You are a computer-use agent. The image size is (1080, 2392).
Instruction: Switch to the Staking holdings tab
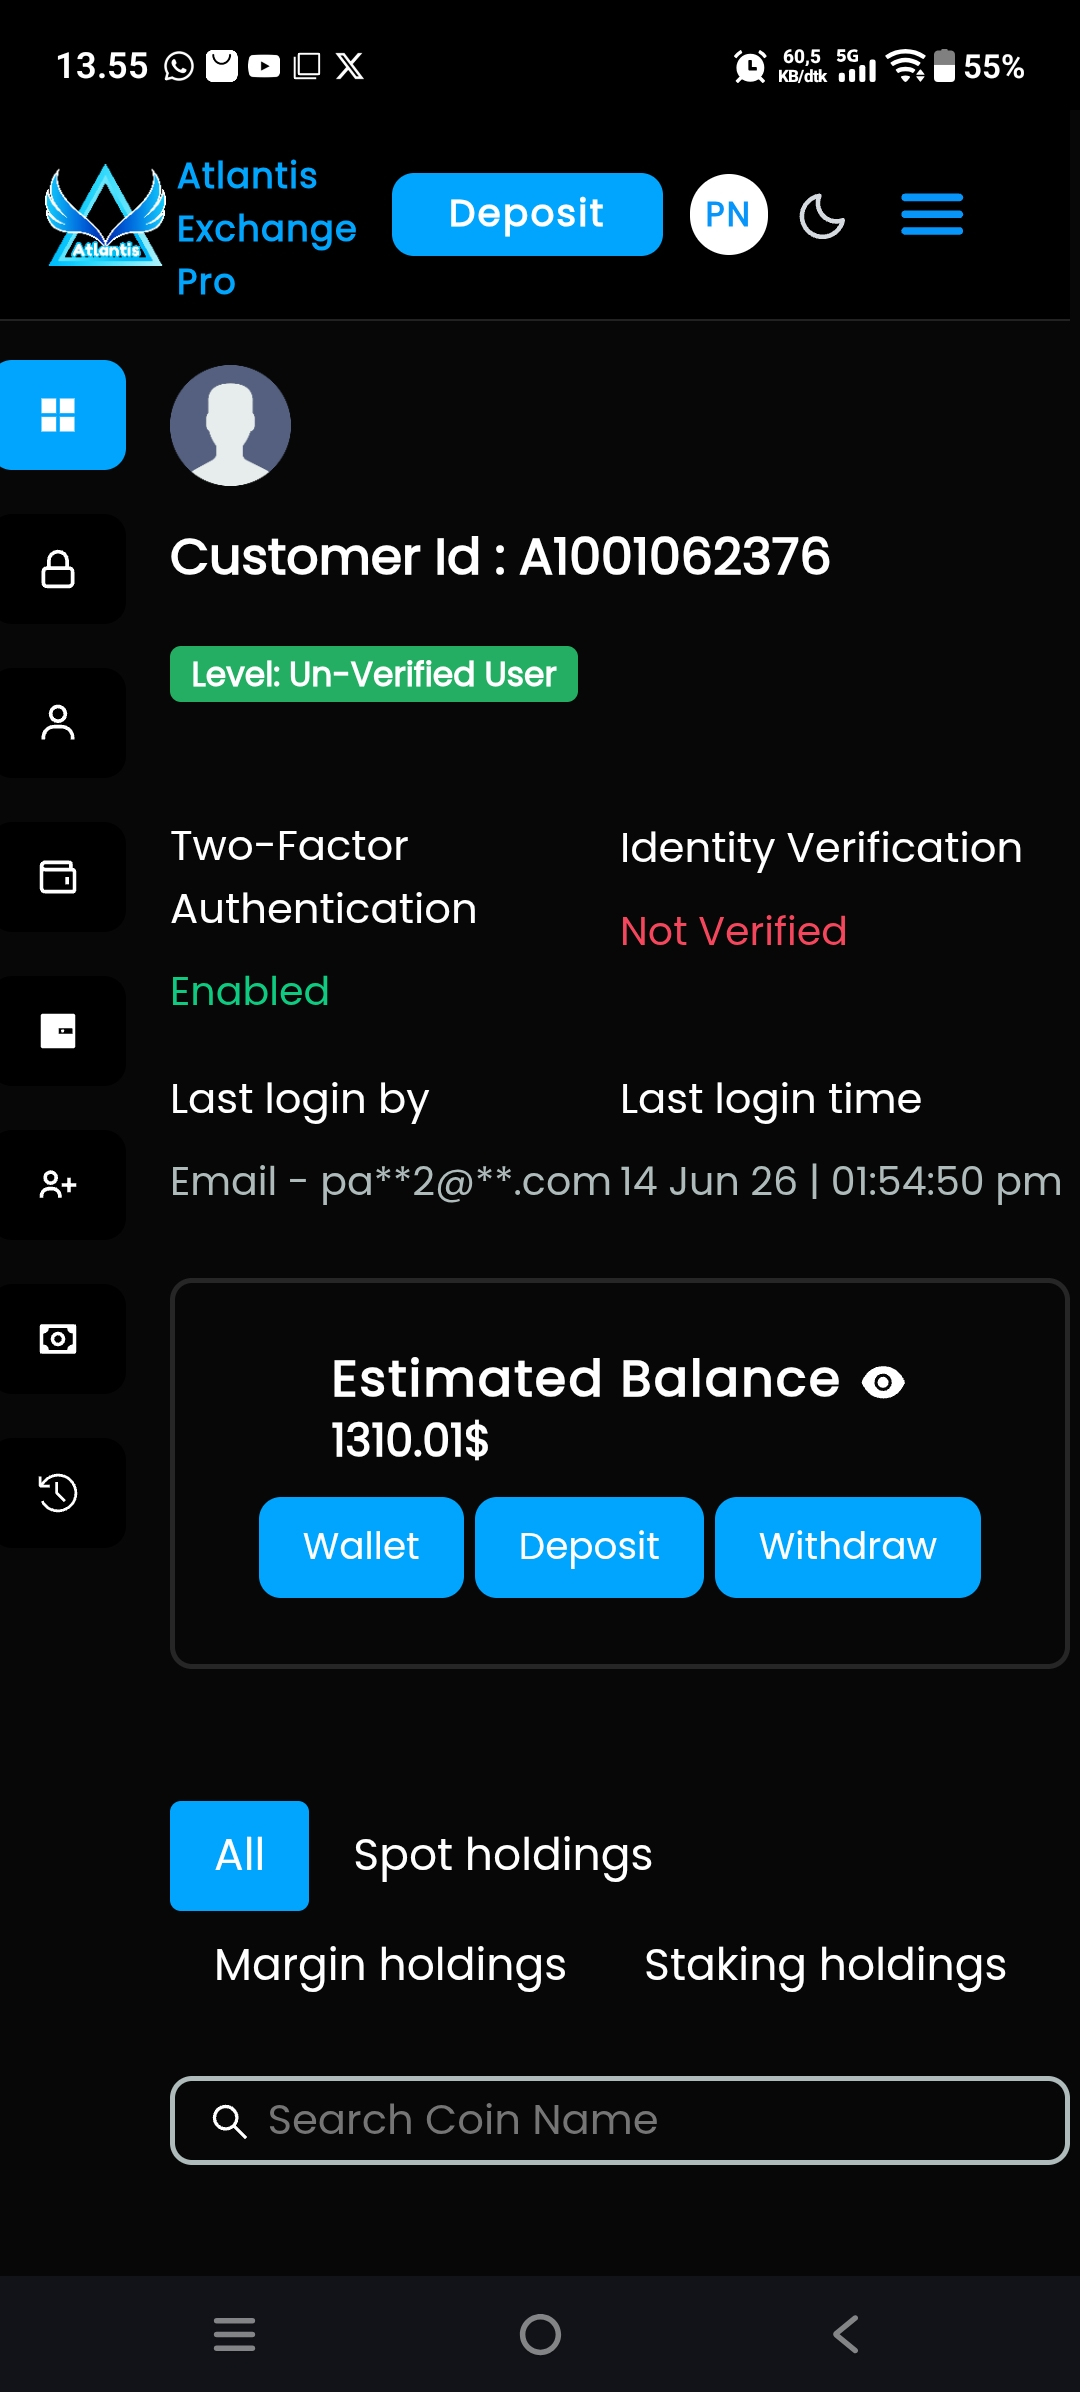pos(825,1966)
